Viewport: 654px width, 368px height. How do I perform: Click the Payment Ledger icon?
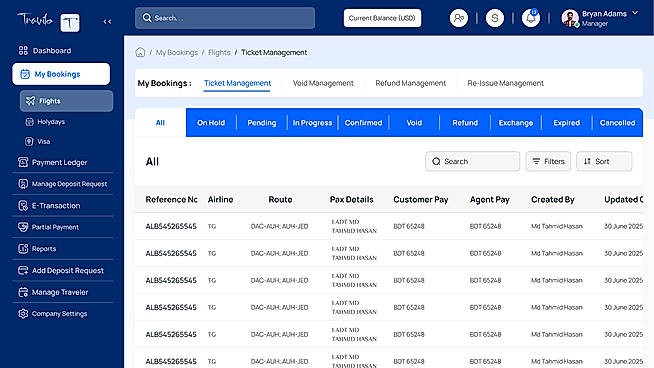tap(23, 162)
